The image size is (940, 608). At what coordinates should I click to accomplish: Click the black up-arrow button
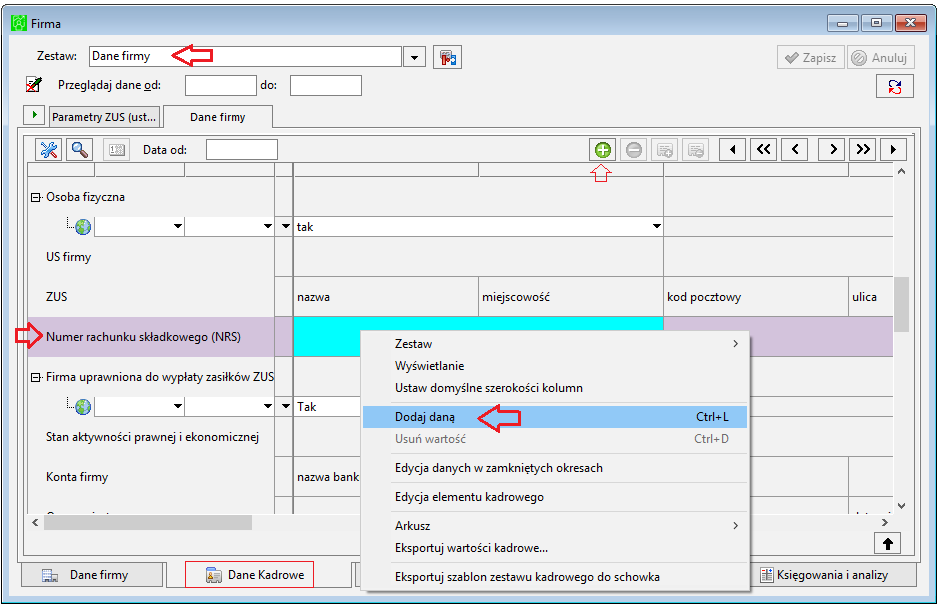click(888, 544)
